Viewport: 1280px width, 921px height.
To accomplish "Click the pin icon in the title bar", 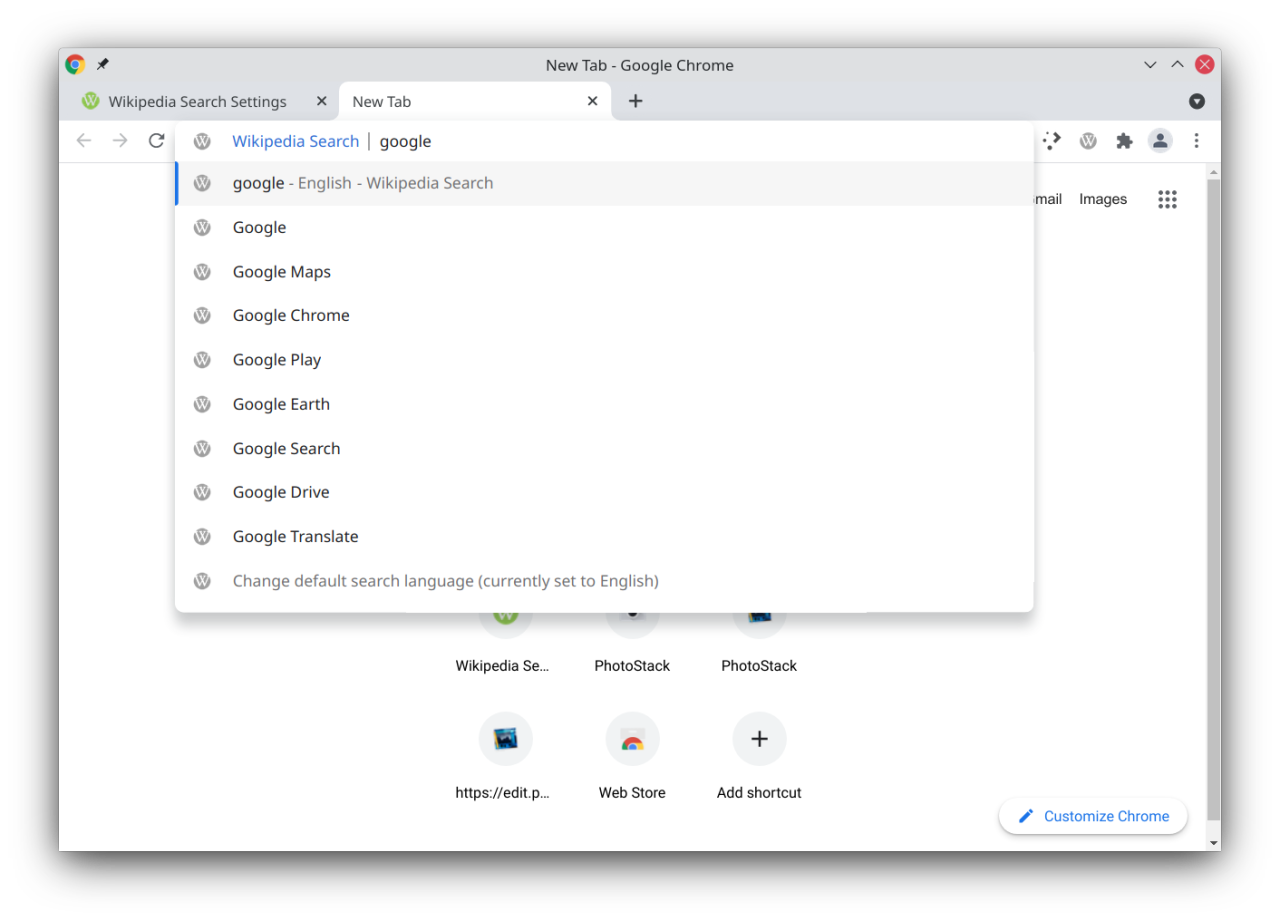I will pos(103,65).
